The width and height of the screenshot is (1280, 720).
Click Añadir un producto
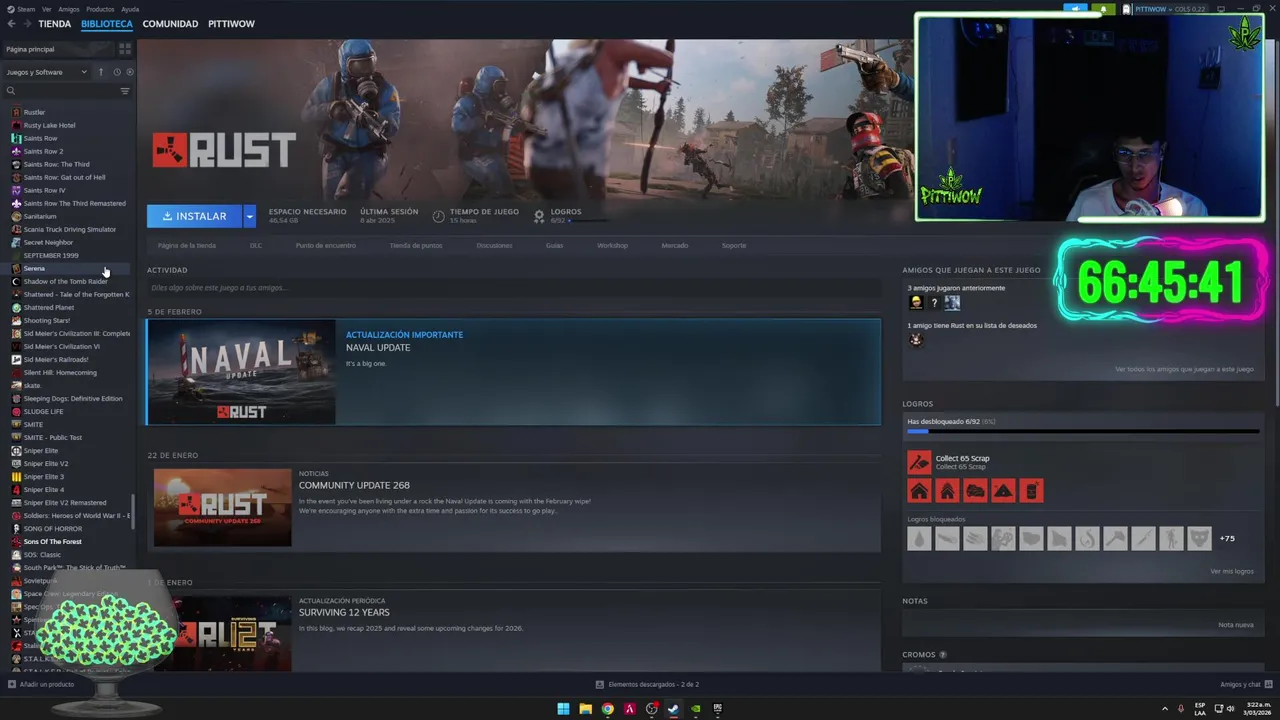click(41, 684)
